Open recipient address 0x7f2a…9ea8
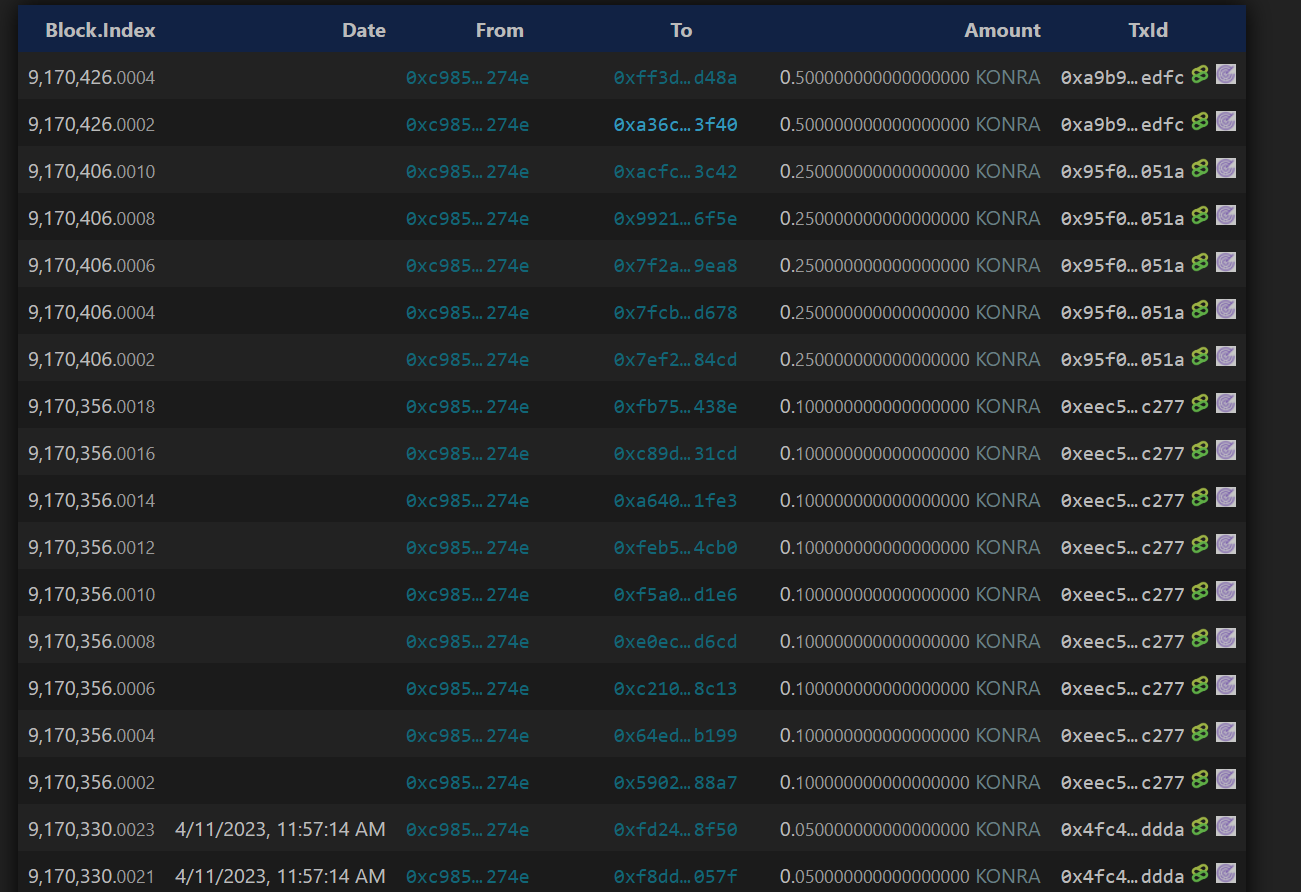Image resolution: width=1301 pixels, height=892 pixels. click(675, 265)
